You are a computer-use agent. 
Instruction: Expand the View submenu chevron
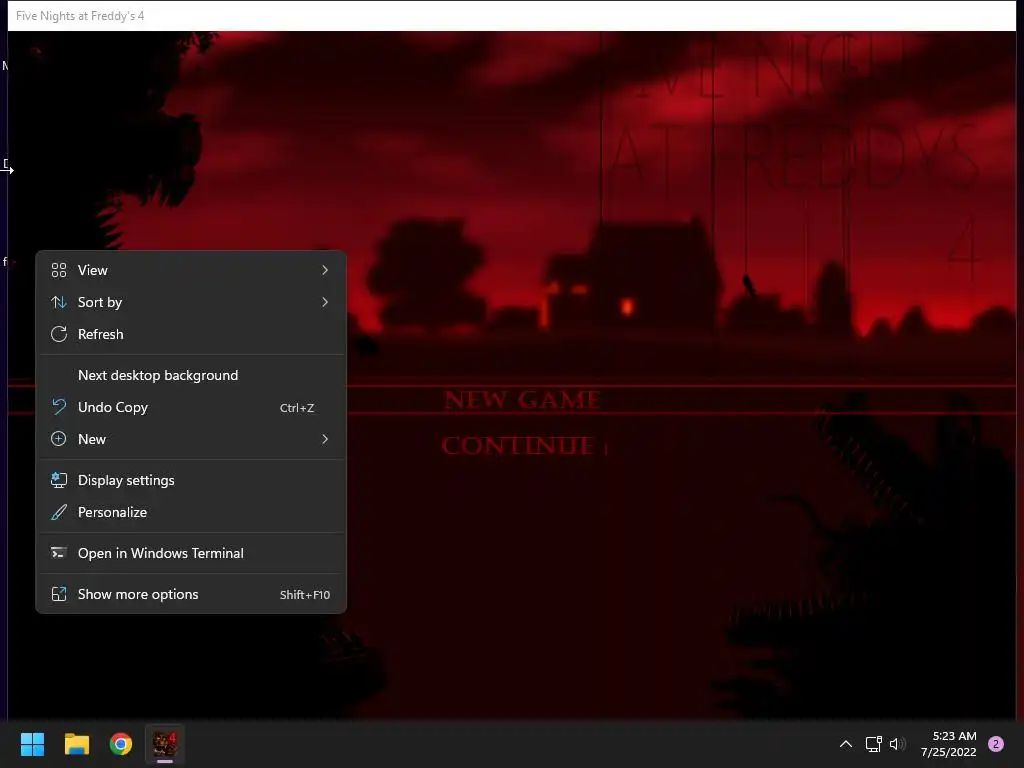pos(325,270)
